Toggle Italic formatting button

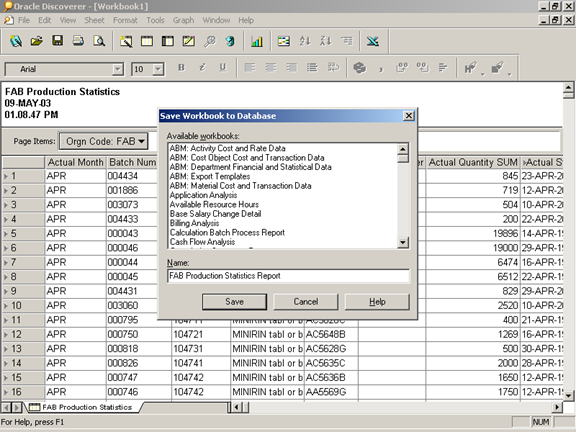(202, 68)
